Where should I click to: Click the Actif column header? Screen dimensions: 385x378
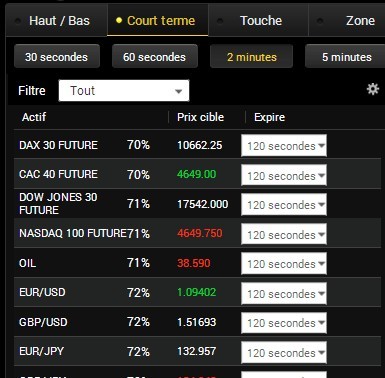click(34, 117)
